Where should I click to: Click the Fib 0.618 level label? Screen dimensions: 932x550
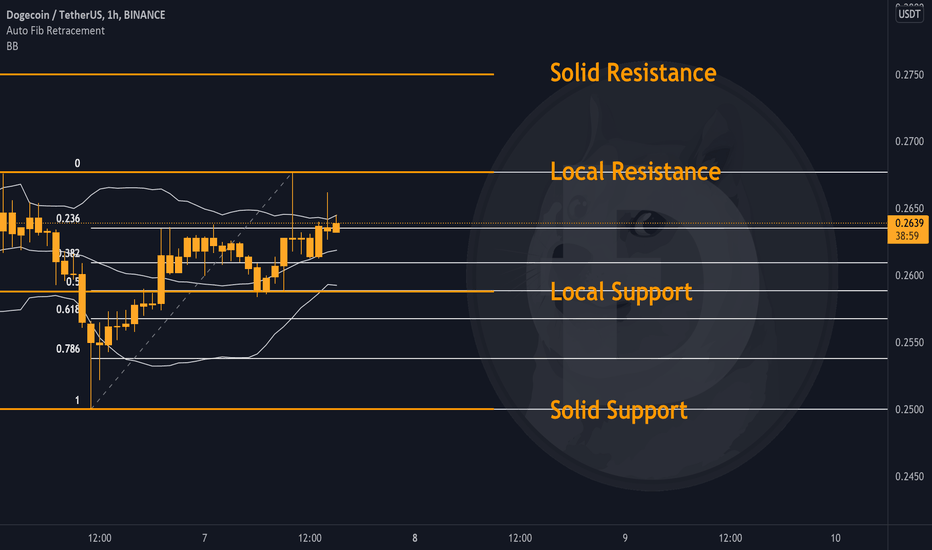pyautogui.click(x=68, y=309)
